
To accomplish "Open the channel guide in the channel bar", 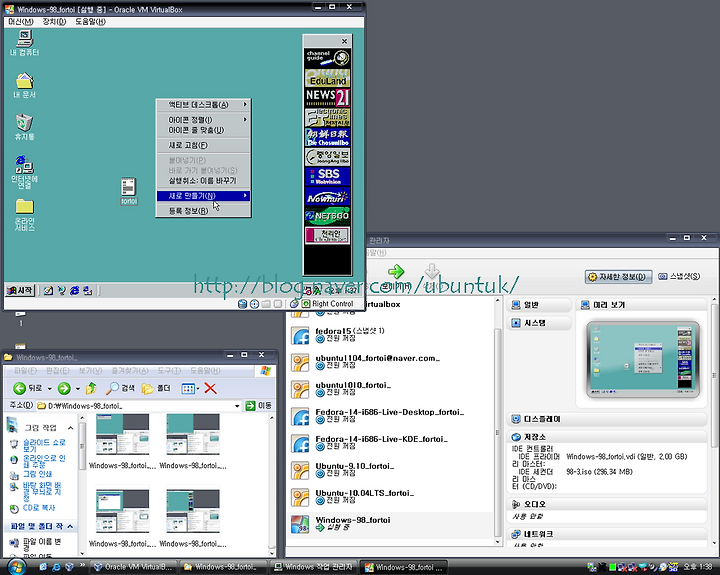I will coord(327,58).
